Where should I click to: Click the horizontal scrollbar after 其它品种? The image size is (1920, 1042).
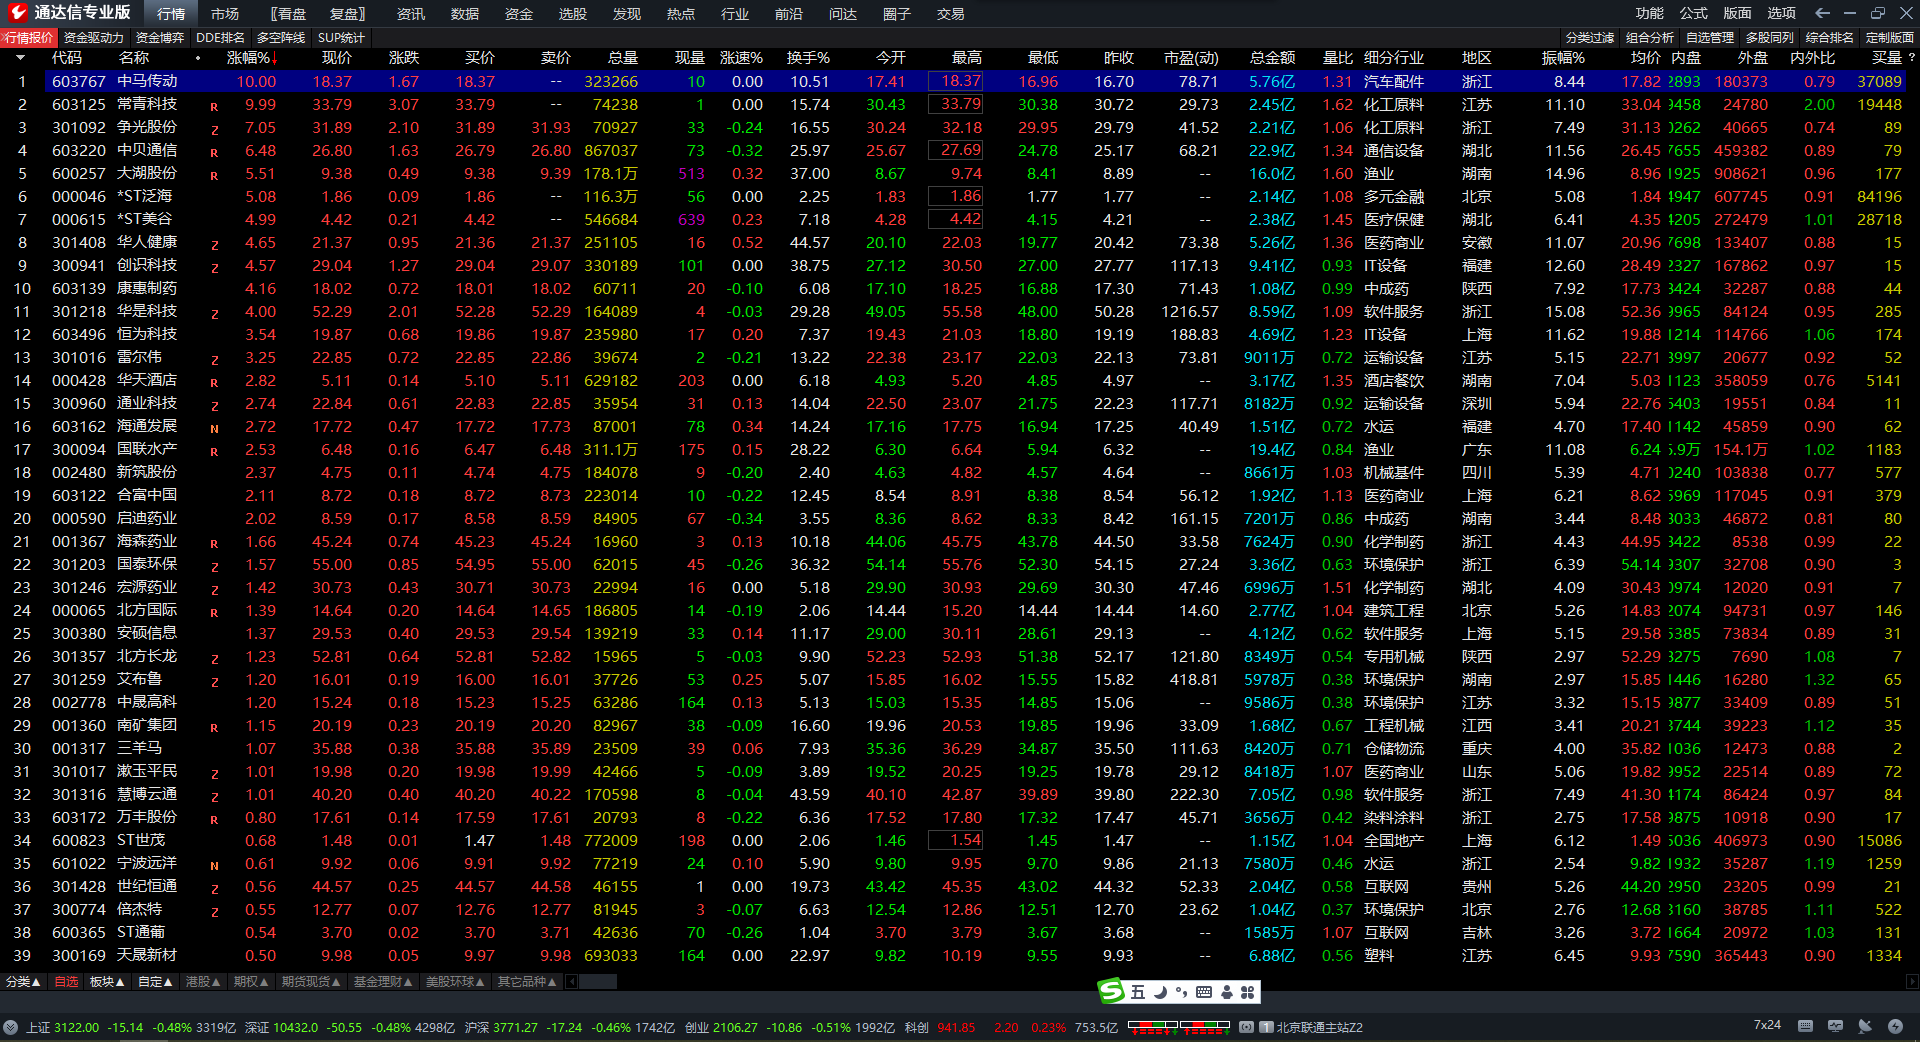click(x=598, y=982)
